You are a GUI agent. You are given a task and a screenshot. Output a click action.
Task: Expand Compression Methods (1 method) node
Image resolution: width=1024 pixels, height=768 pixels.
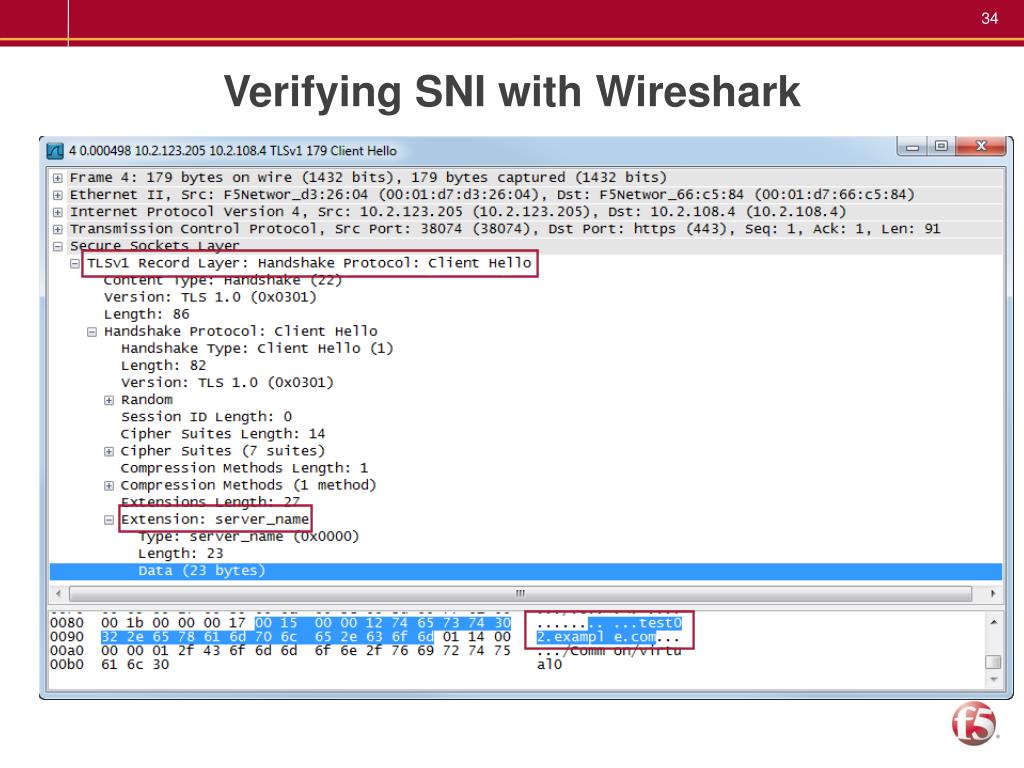(109, 486)
